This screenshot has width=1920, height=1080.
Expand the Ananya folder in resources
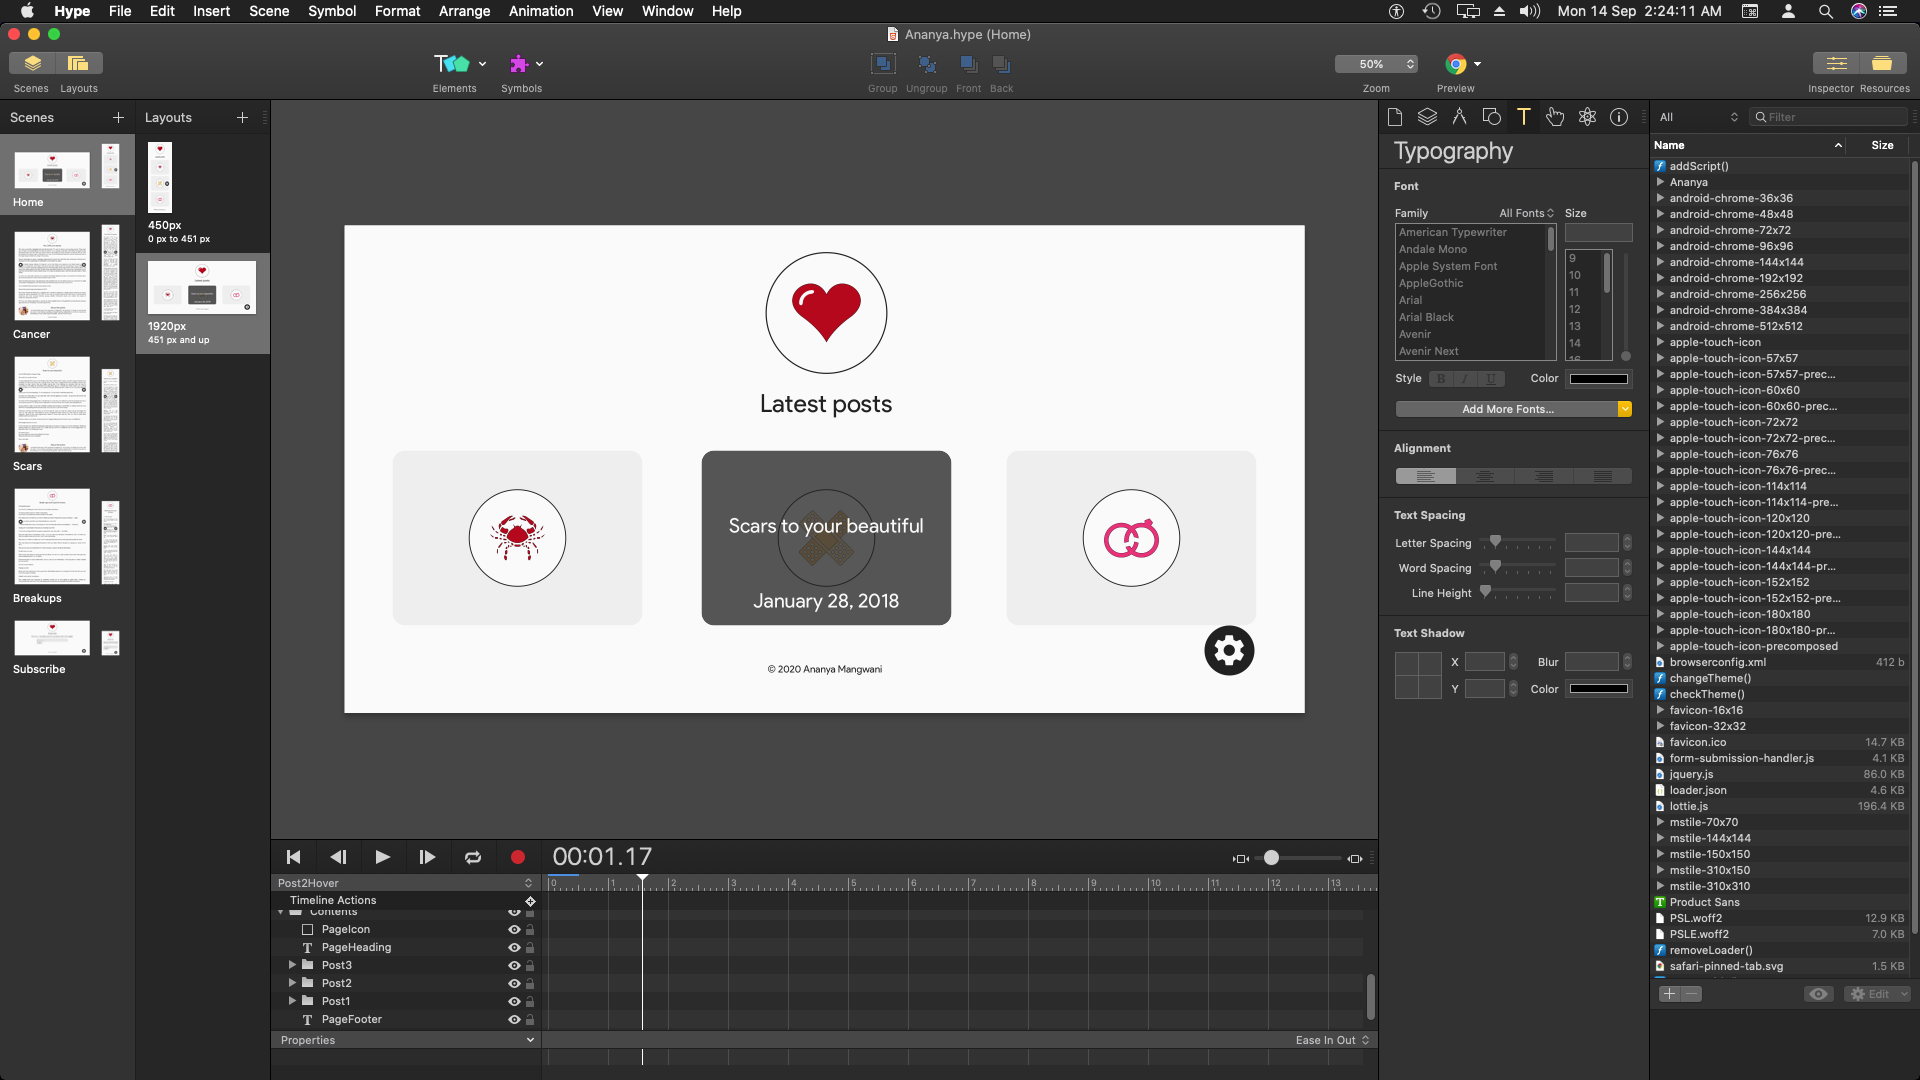point(1660,182)
